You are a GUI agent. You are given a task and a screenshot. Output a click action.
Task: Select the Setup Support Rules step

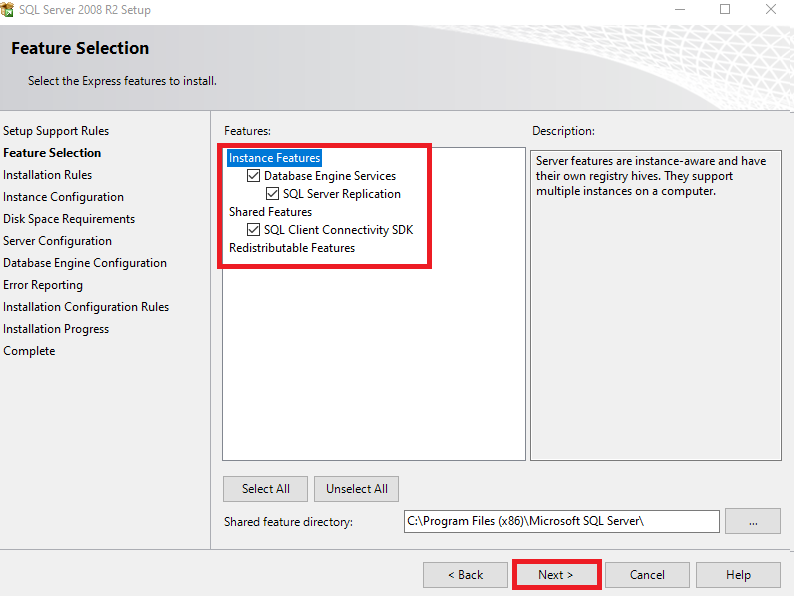pyautogui.click(x=56, y=131)
